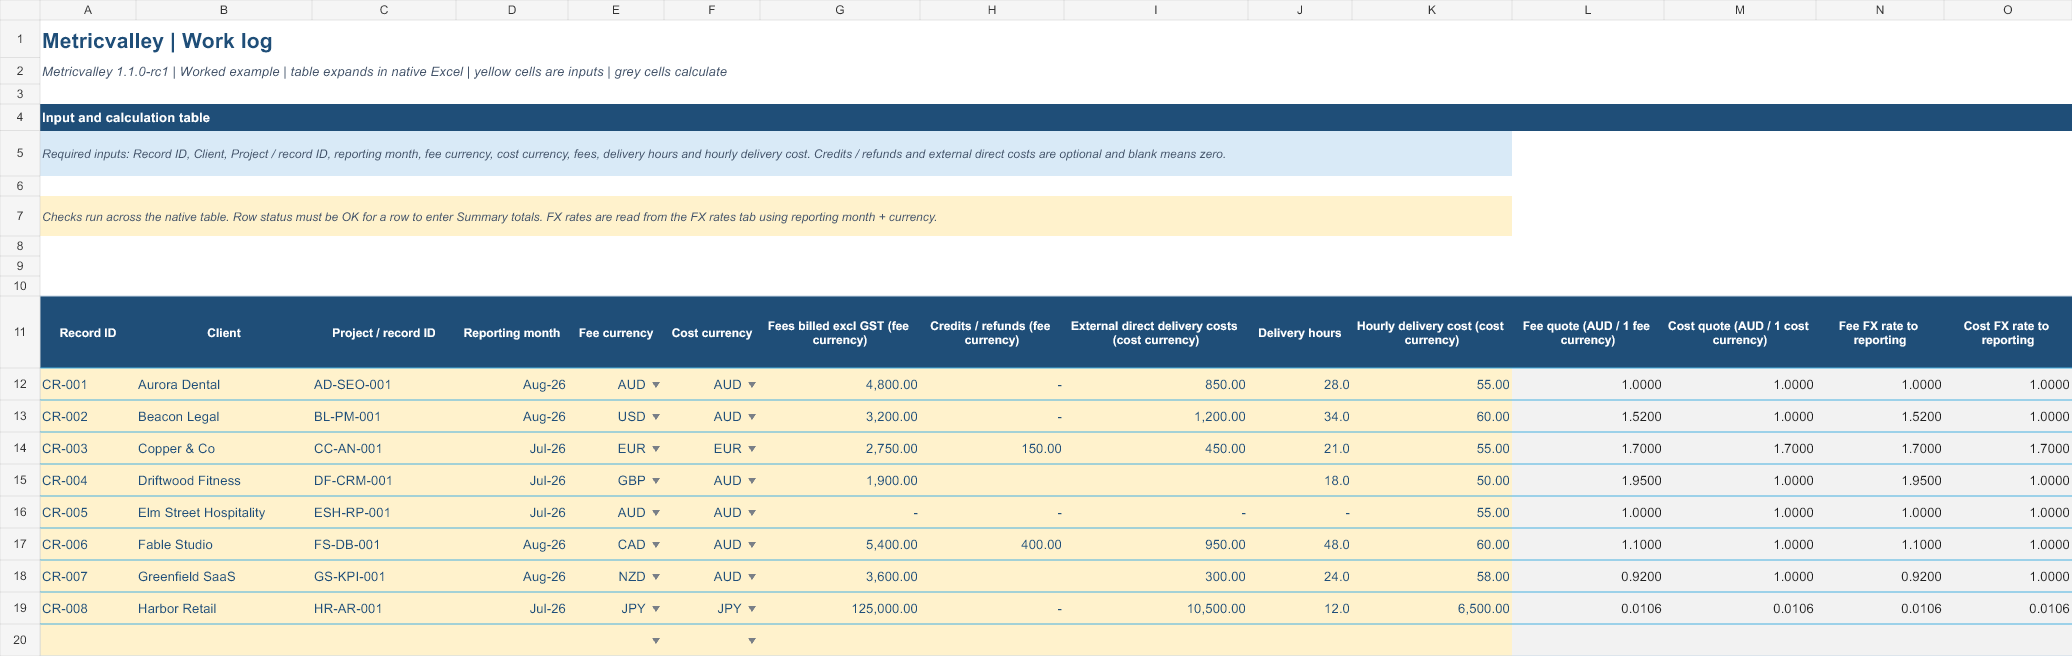Screen dimensions: 2072x656
Task: Select the 6,500.00 hourly delivery cost cell
Action: 1432,609
